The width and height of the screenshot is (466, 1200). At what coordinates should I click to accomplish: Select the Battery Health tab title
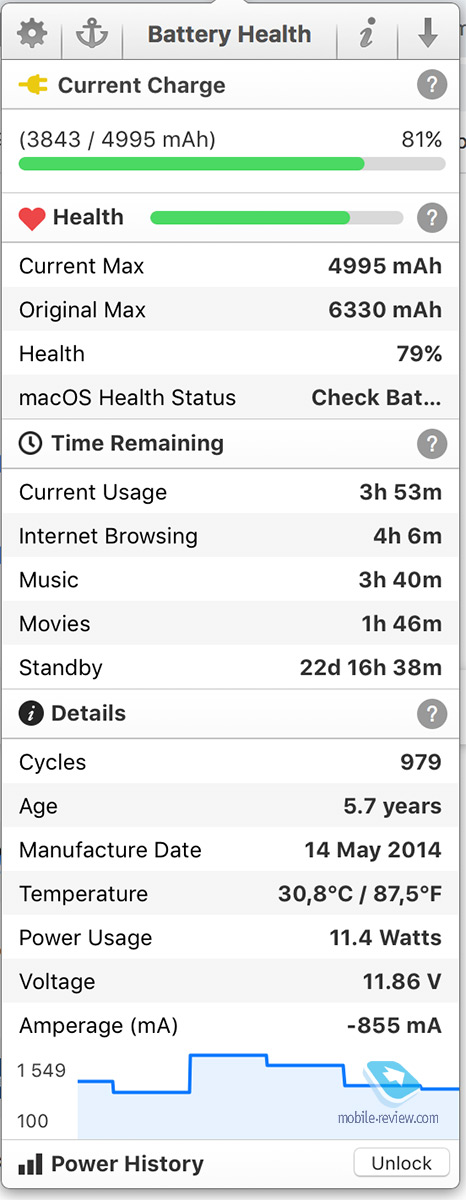[229, 35]
